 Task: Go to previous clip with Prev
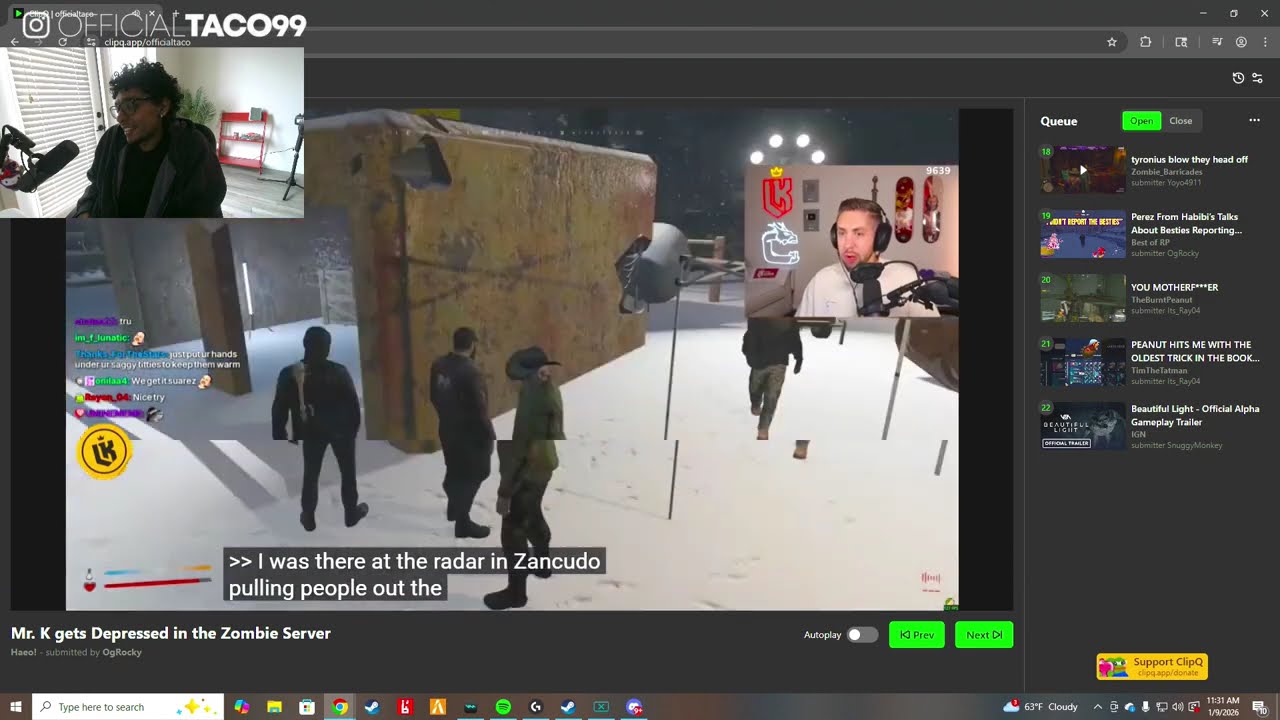[917, 635]
